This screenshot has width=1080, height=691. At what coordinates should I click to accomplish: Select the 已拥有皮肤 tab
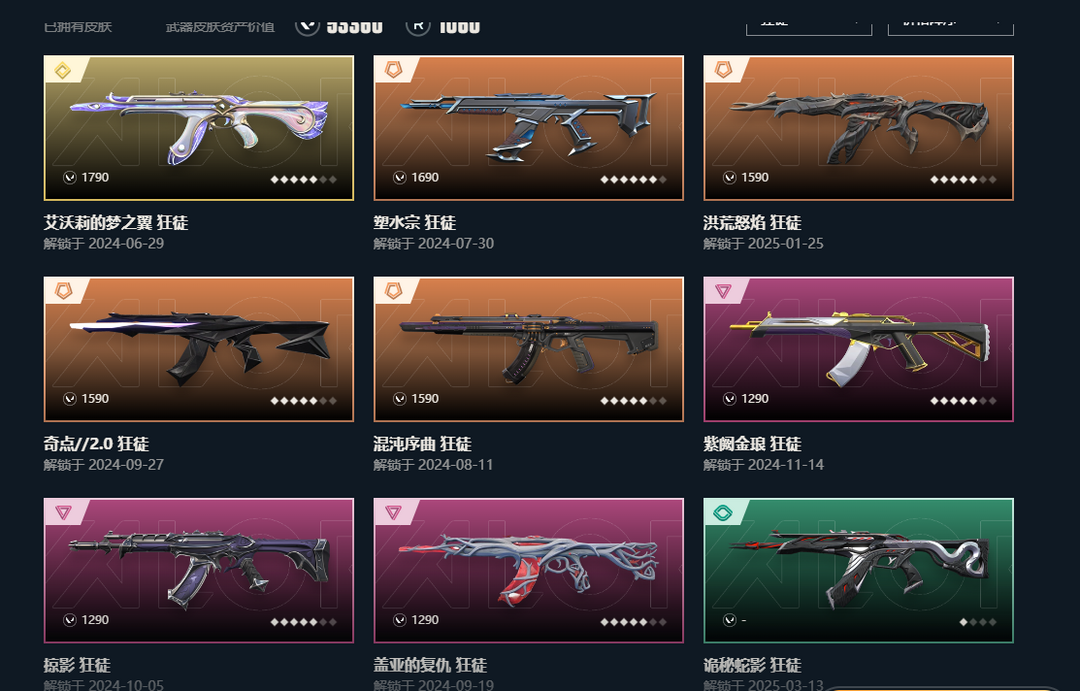78,27
